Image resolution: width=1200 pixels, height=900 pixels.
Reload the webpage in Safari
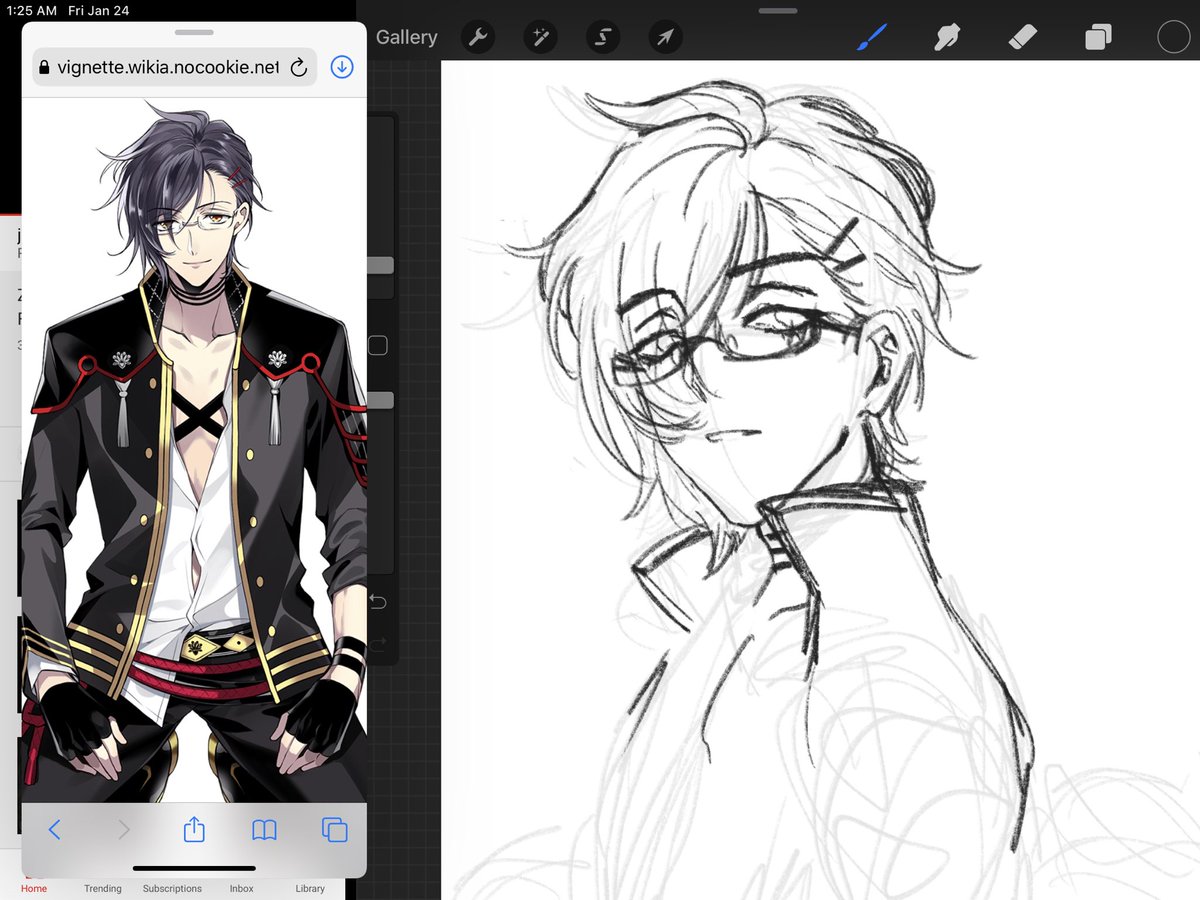click(x=297, y=66)
